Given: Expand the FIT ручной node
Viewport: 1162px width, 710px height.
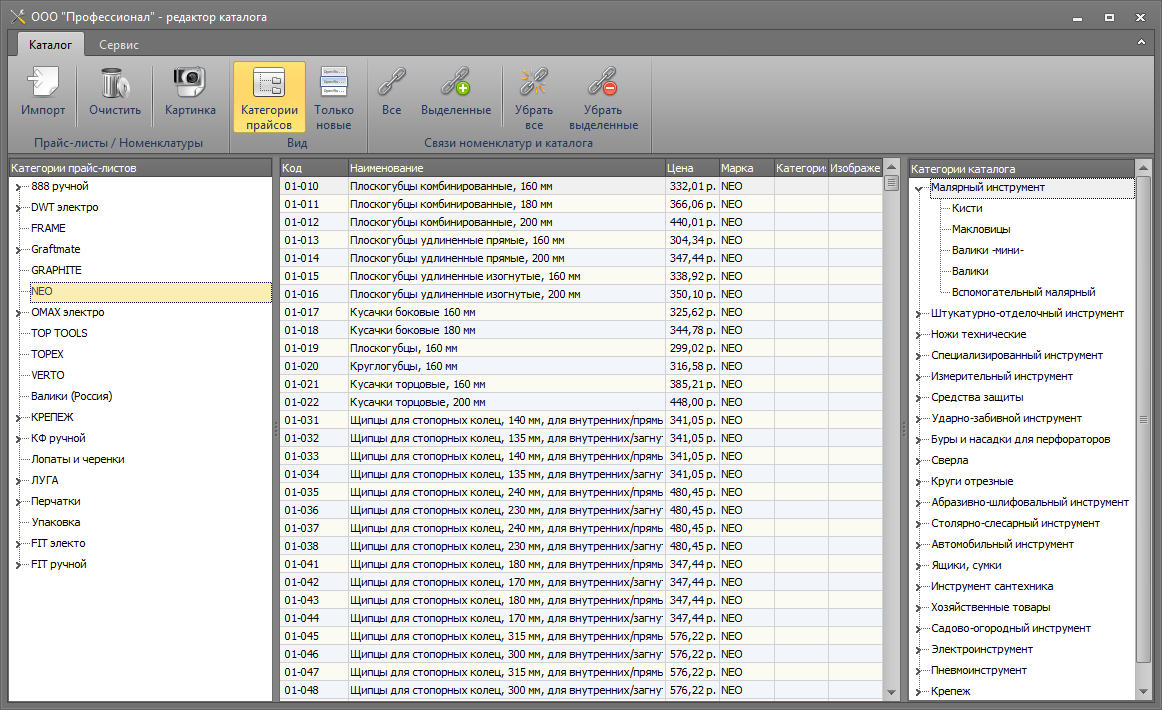Looking at the screenshot, I should point(19,565).
